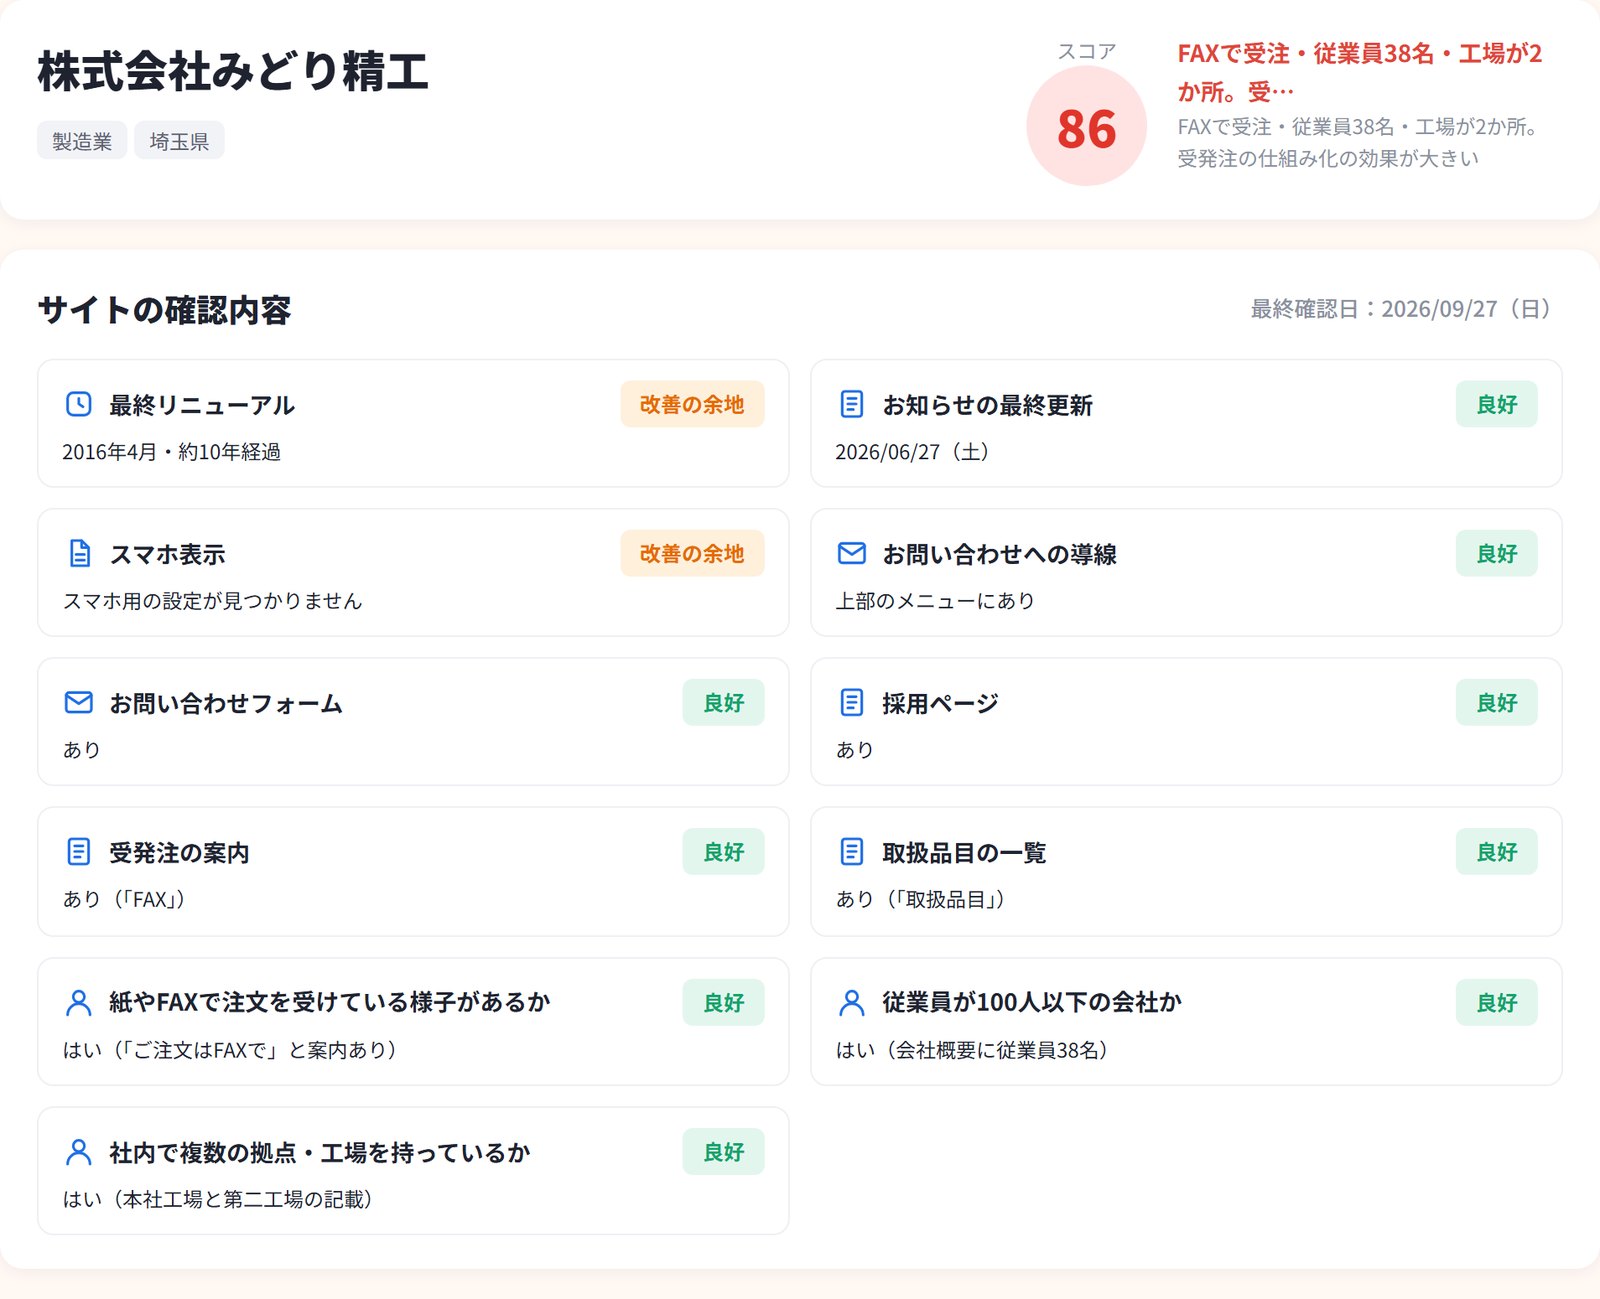This screenshot has width=1600, height=1299.
Task: Click the document icon beside お知らせの最終更新
Action: [x=852, y=404]
